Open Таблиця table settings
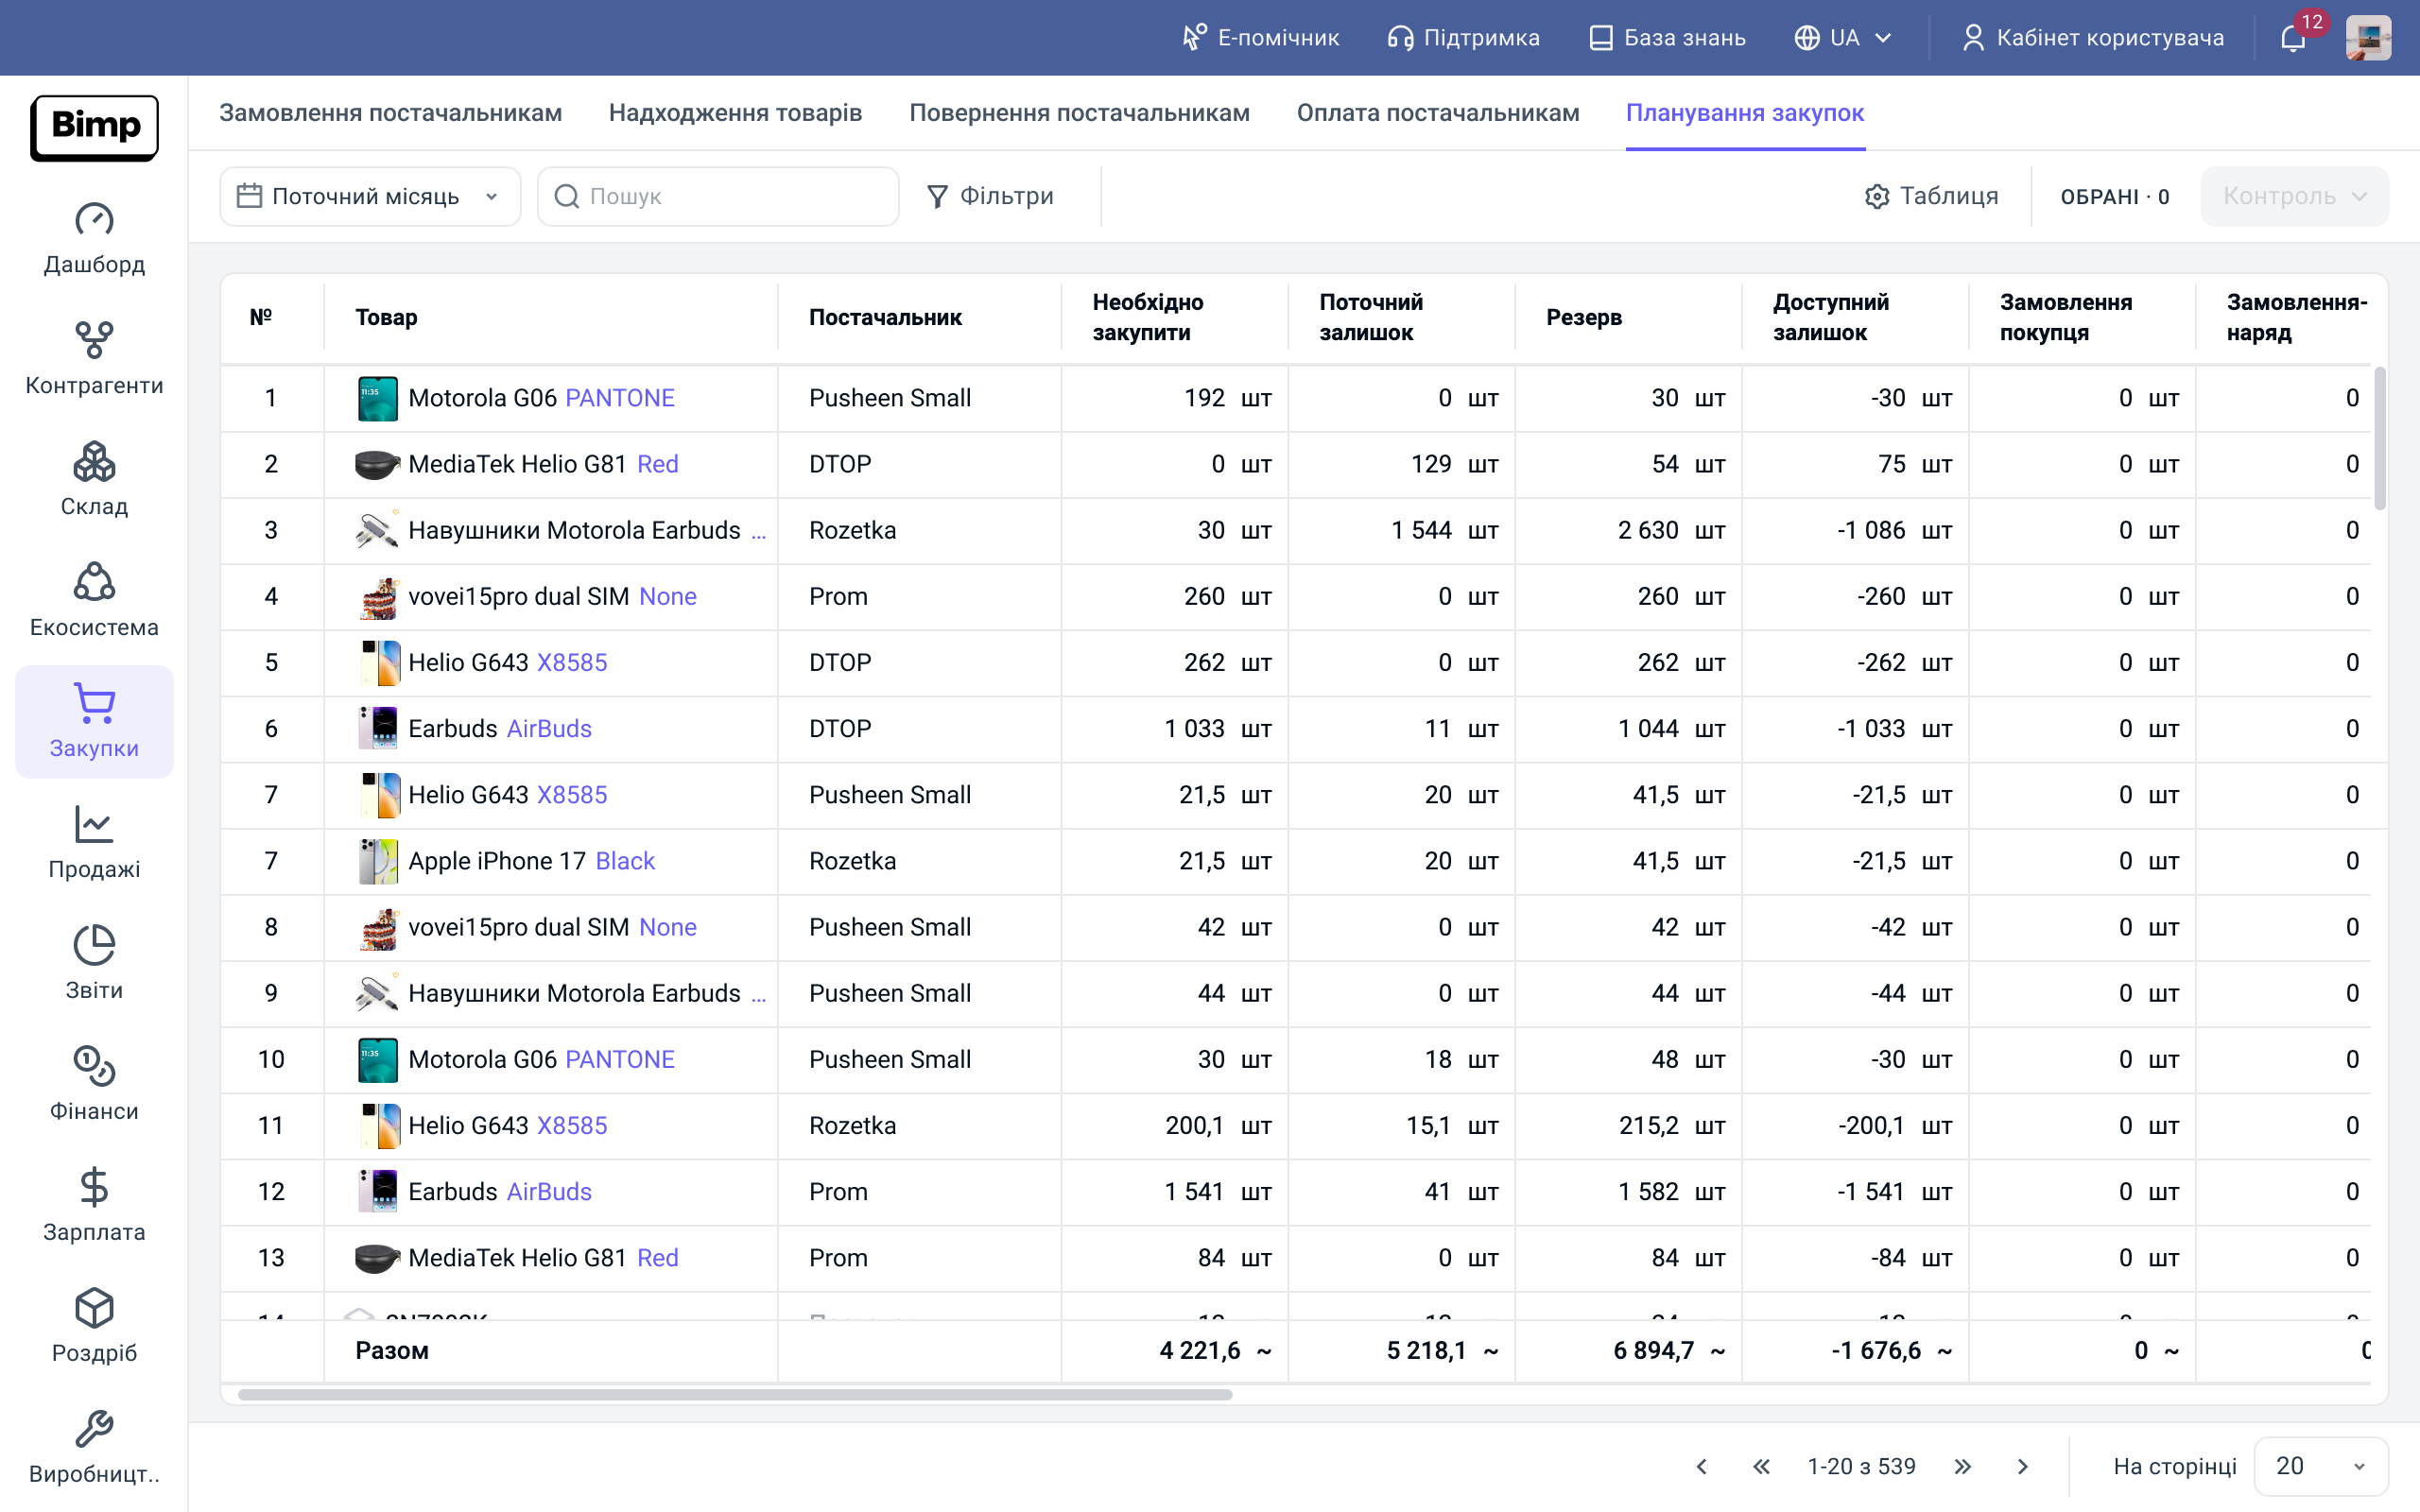Image resolution: width=2420 pixels, height=1512 pixels. point(1932,196)
